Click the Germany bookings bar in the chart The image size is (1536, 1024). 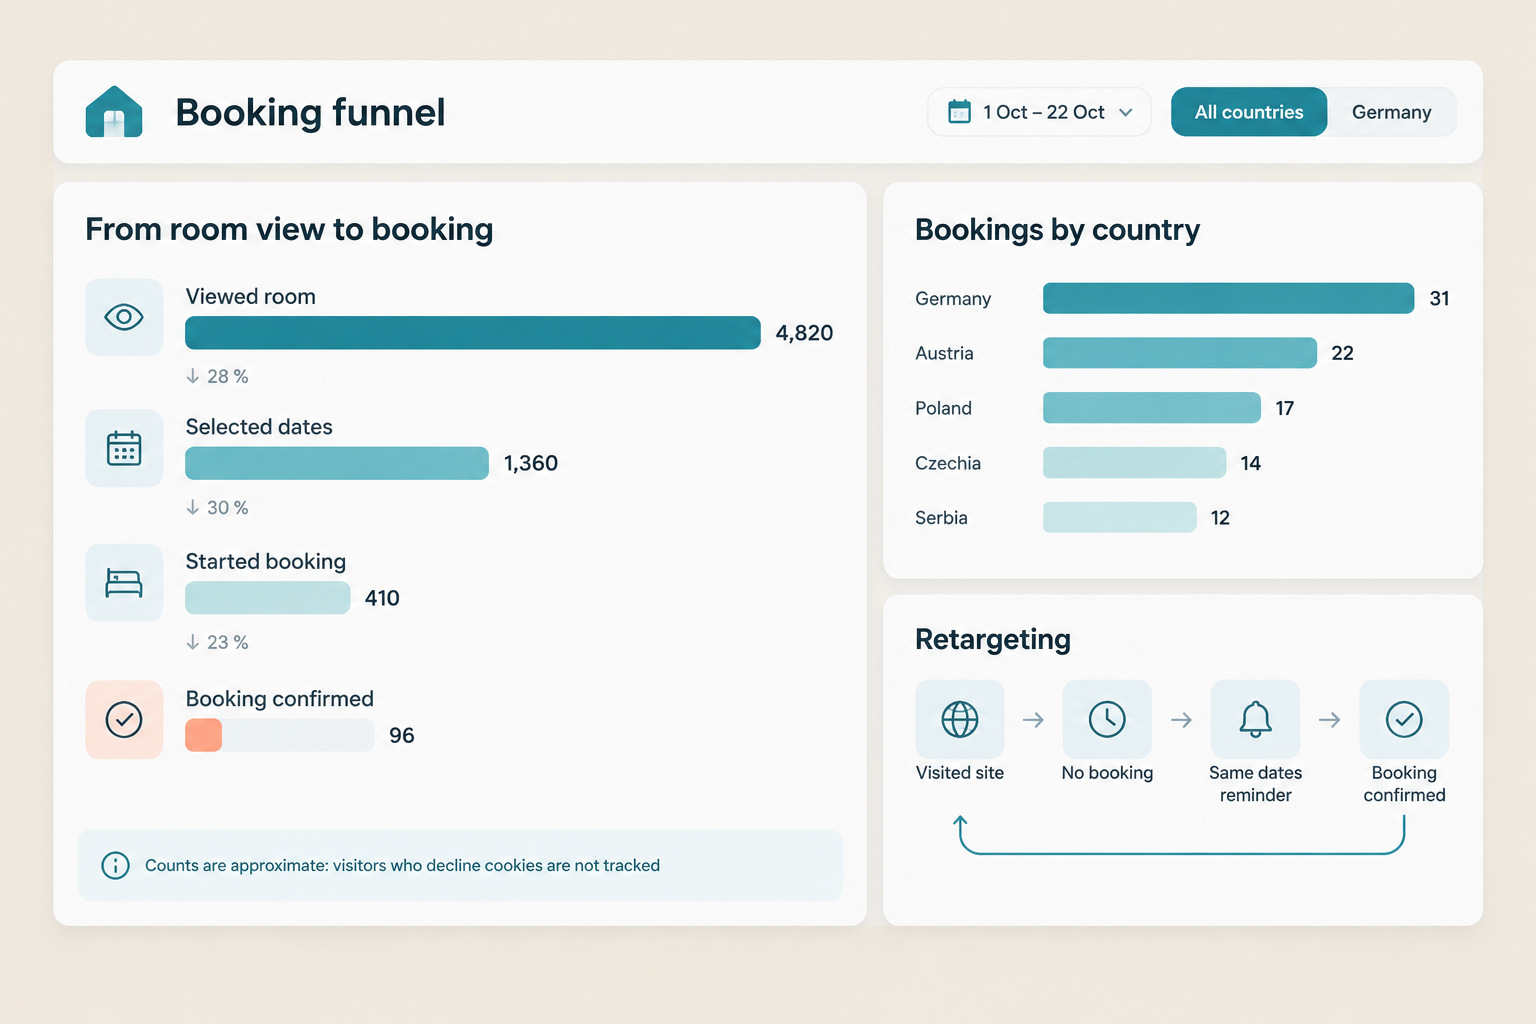(x=1228, y=298)
